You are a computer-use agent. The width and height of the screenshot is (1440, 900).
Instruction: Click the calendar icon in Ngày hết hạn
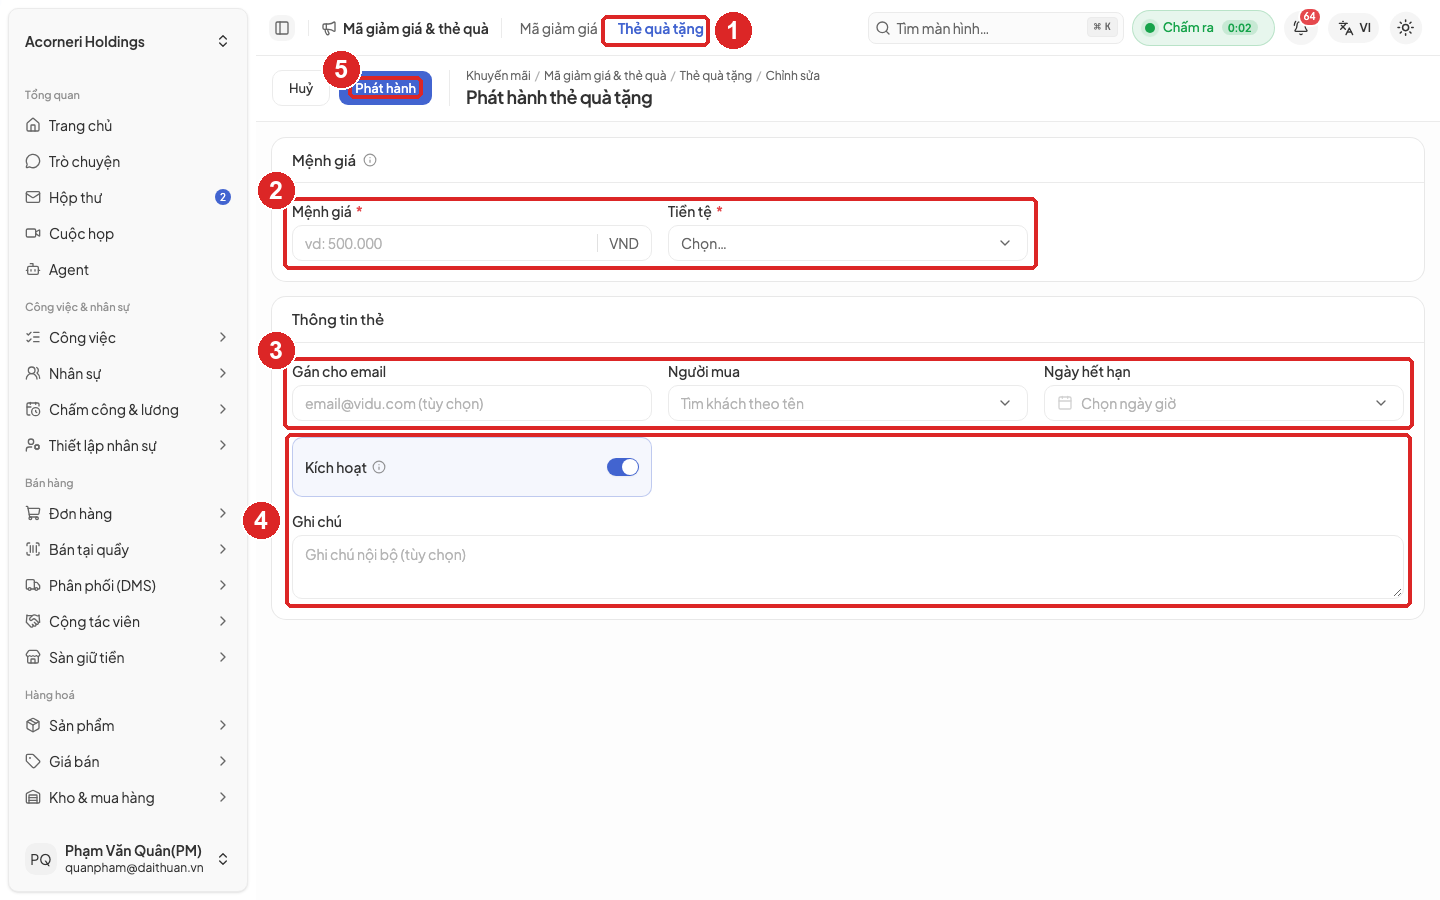click(x=1065, y=403)
